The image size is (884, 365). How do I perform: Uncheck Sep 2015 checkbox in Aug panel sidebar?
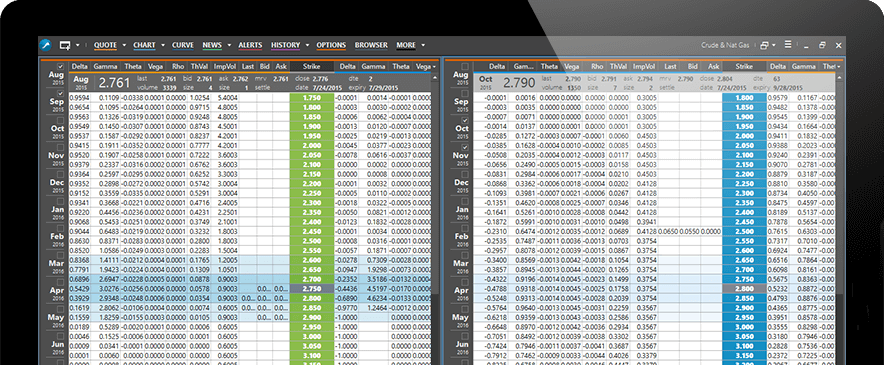(x=60, y=93)
